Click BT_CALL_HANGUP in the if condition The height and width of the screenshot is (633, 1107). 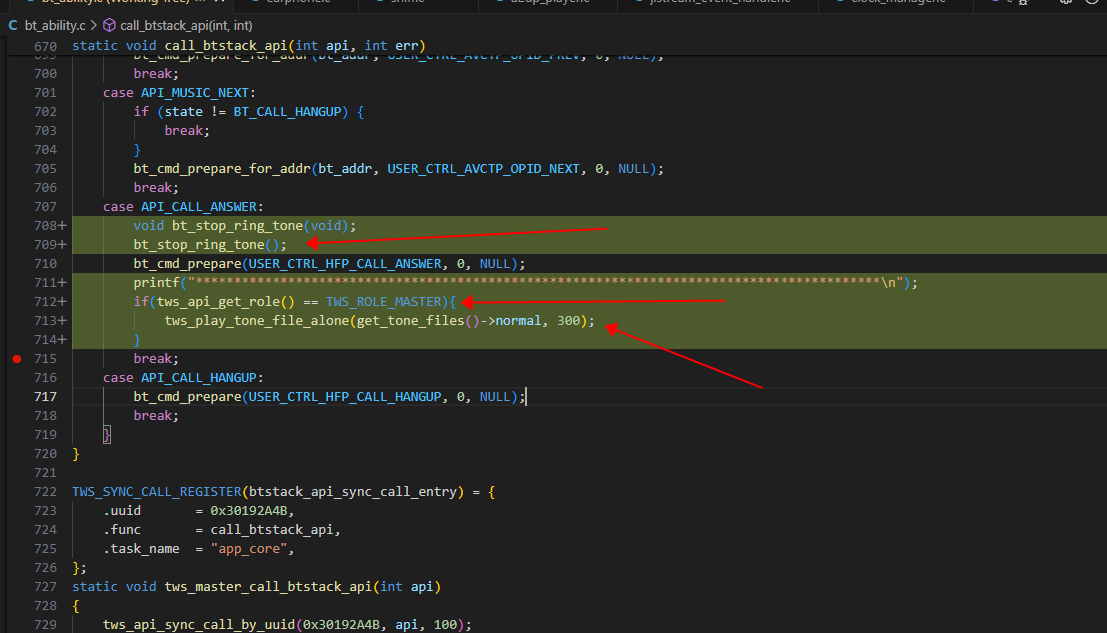287,111
